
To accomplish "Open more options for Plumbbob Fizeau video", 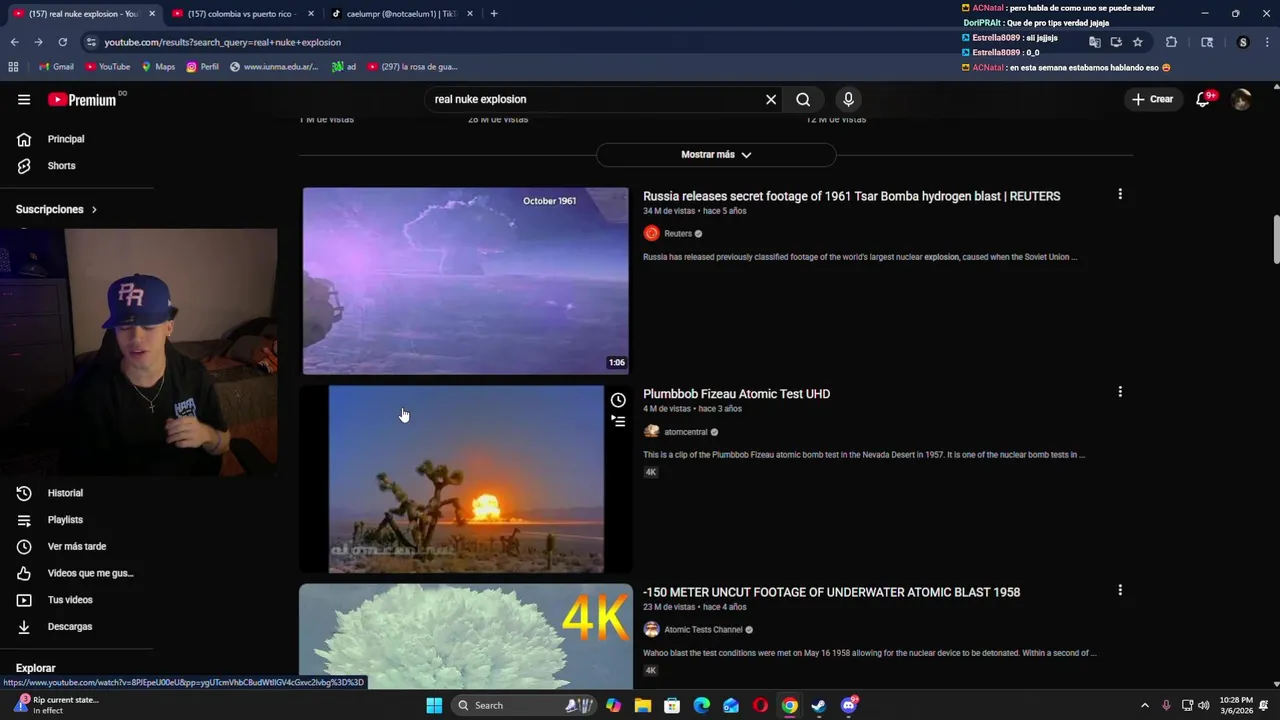I will point(1120,392).
